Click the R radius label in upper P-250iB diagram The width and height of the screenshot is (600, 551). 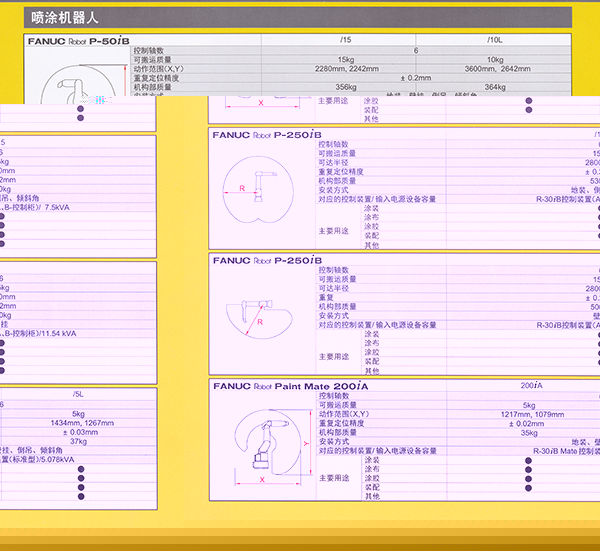point(242,188)
